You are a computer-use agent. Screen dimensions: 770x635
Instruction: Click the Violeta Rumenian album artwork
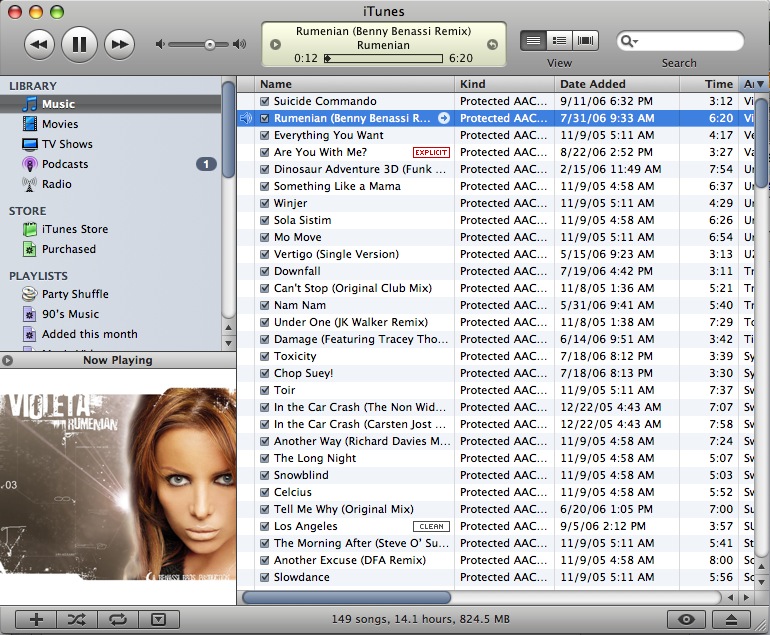click(118, 484)
